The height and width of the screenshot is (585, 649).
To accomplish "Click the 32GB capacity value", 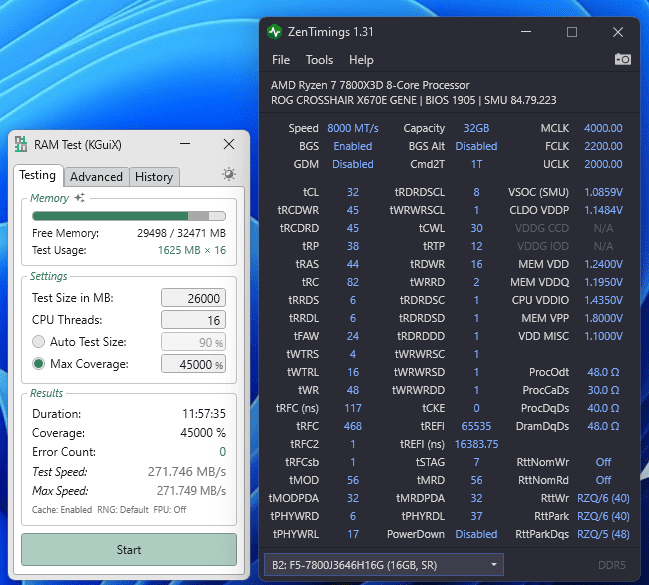I will (476, 128).
